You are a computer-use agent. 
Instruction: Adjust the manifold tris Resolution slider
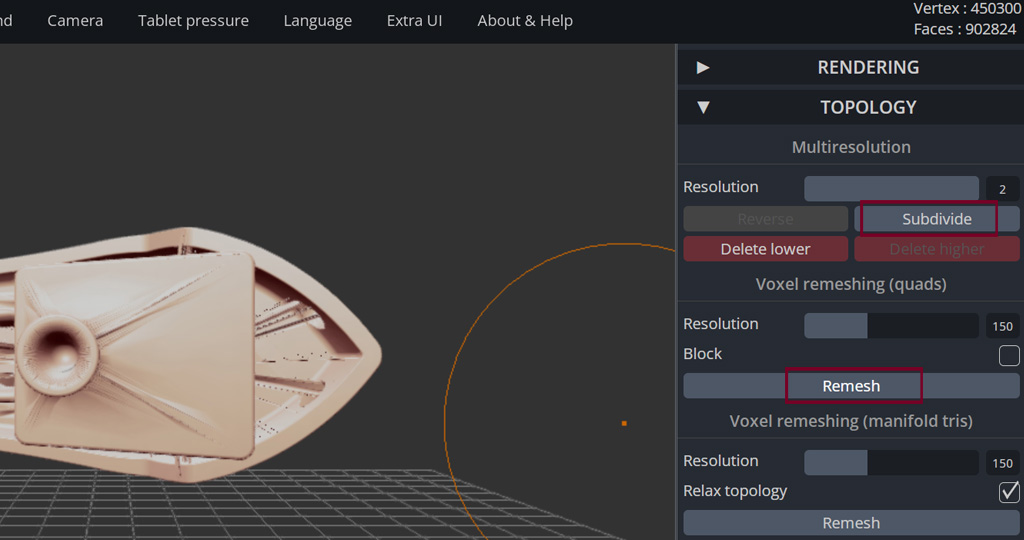[x=891, y=462]
